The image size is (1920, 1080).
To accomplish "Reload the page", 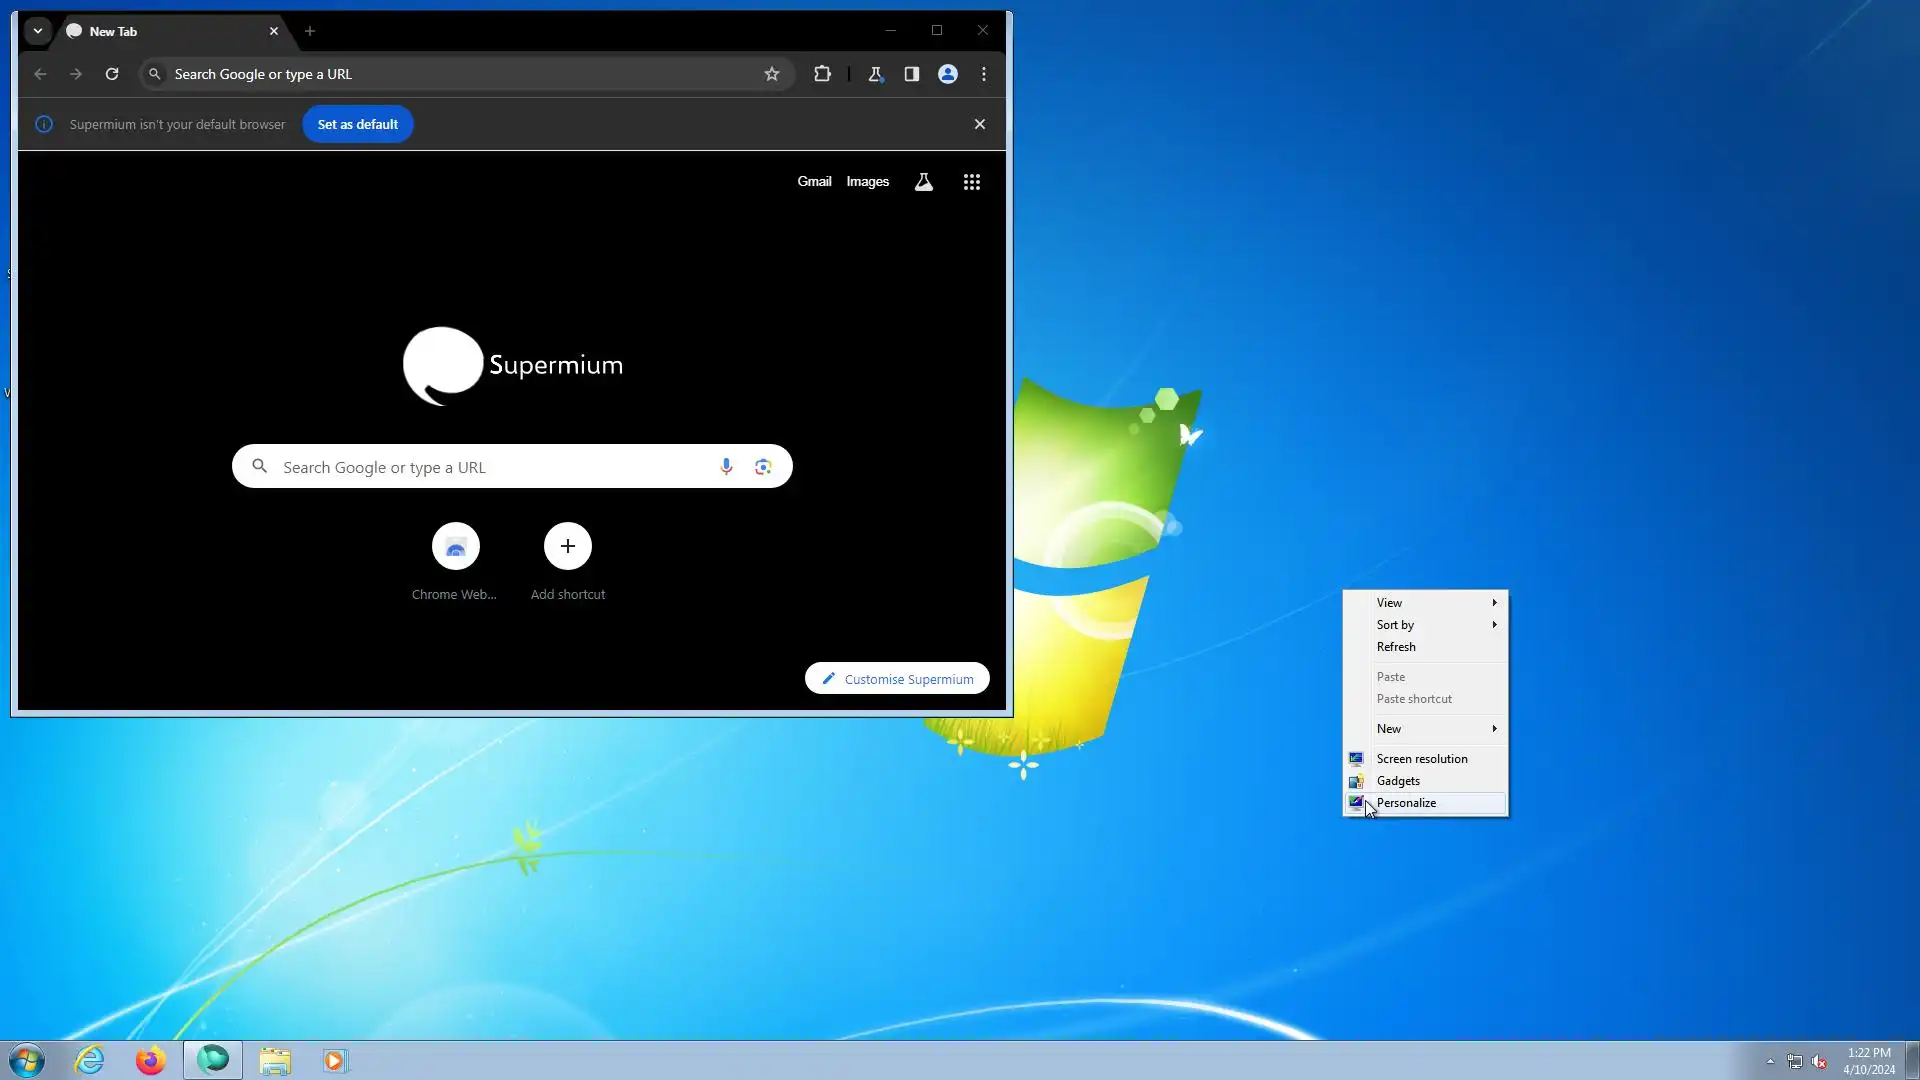I will 112,74.
